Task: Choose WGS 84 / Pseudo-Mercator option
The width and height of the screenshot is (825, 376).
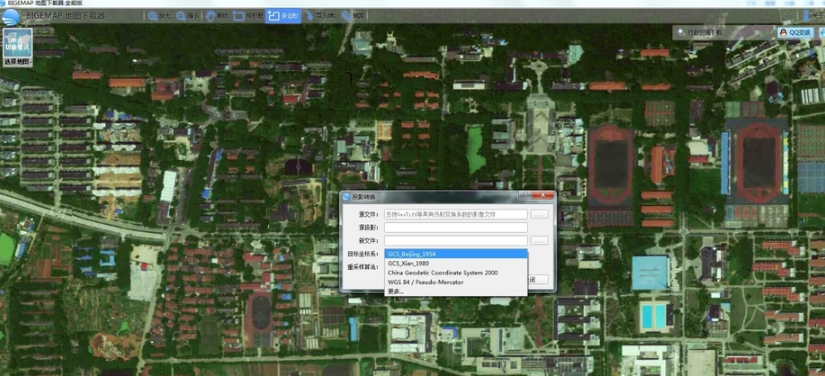Action: (456, 282)
